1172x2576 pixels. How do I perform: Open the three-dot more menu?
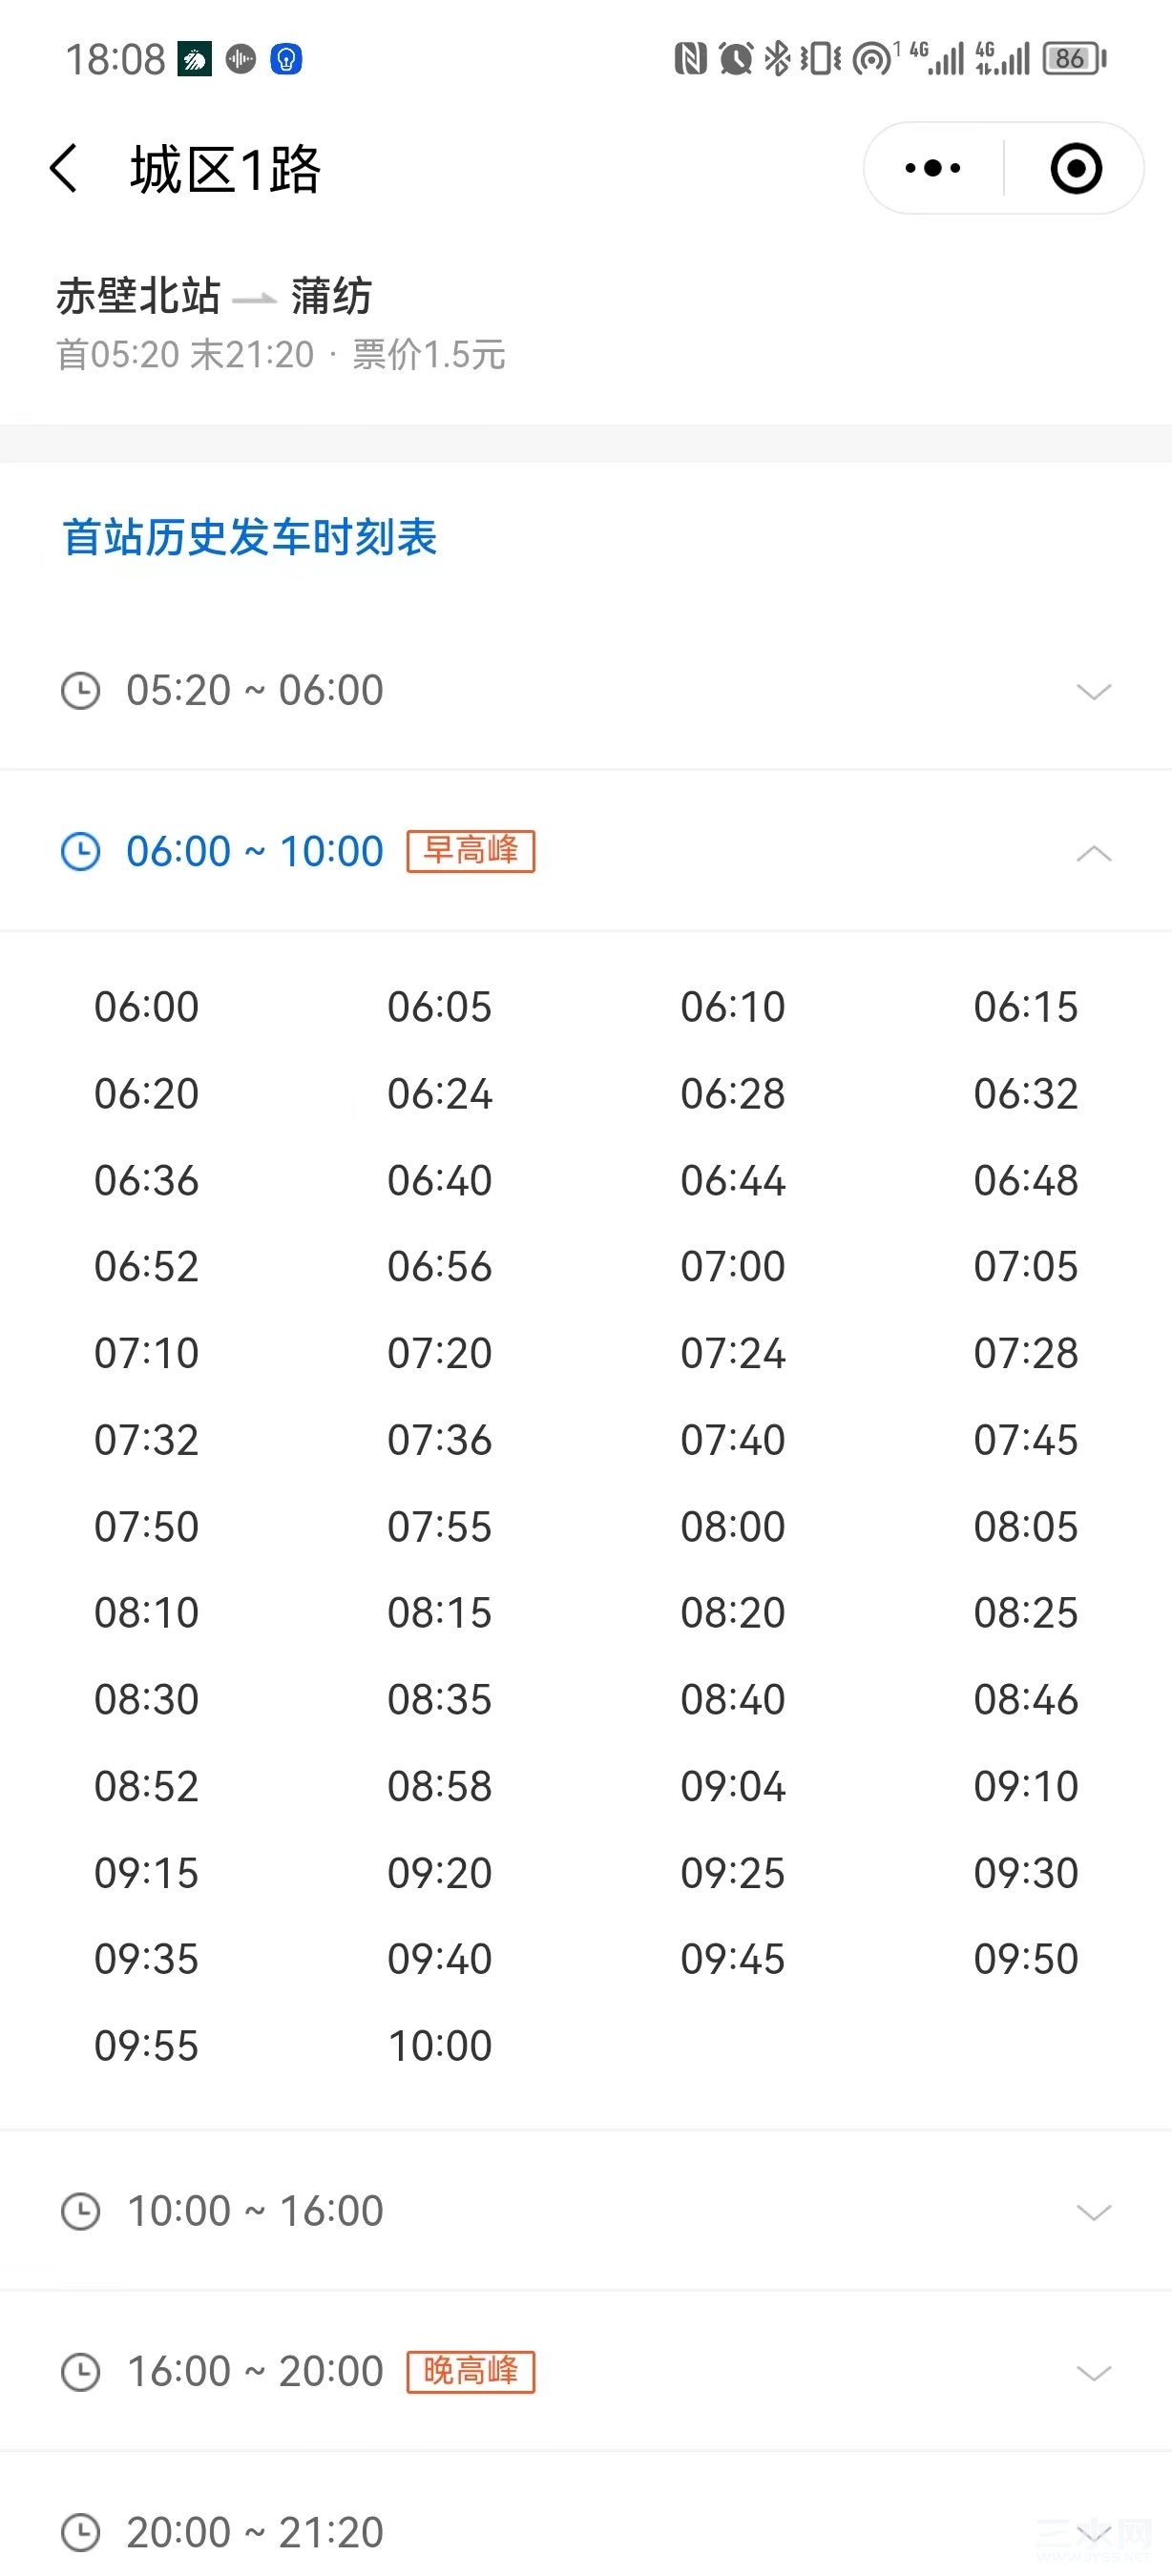point(932,168)
